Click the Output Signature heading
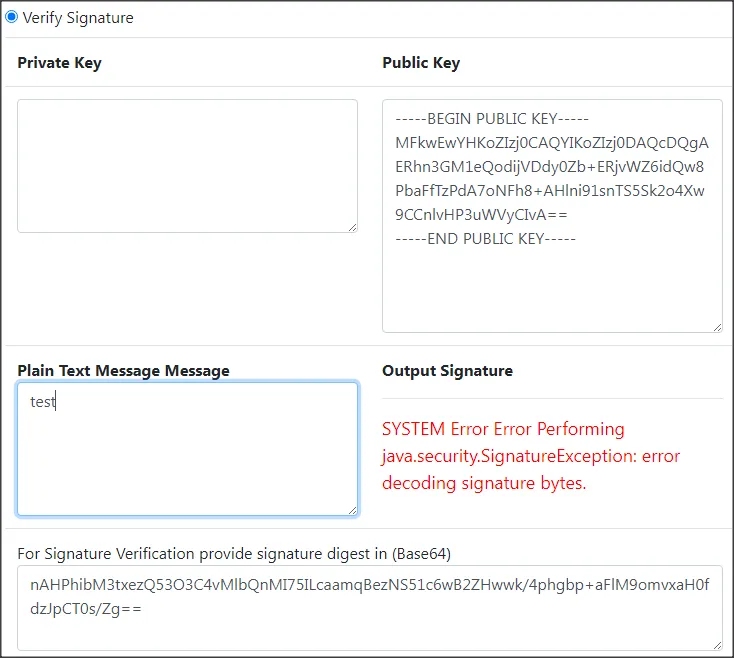Screen dimensions: 734x658 click(447, 371)
